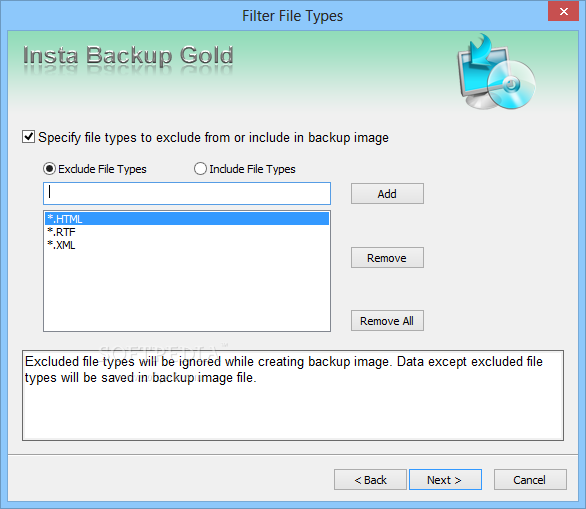The width and height of the screenshot is (586, 509).
Task: Click the Insta Backup Gold monitor disc icon
Action: pos(496,72)
